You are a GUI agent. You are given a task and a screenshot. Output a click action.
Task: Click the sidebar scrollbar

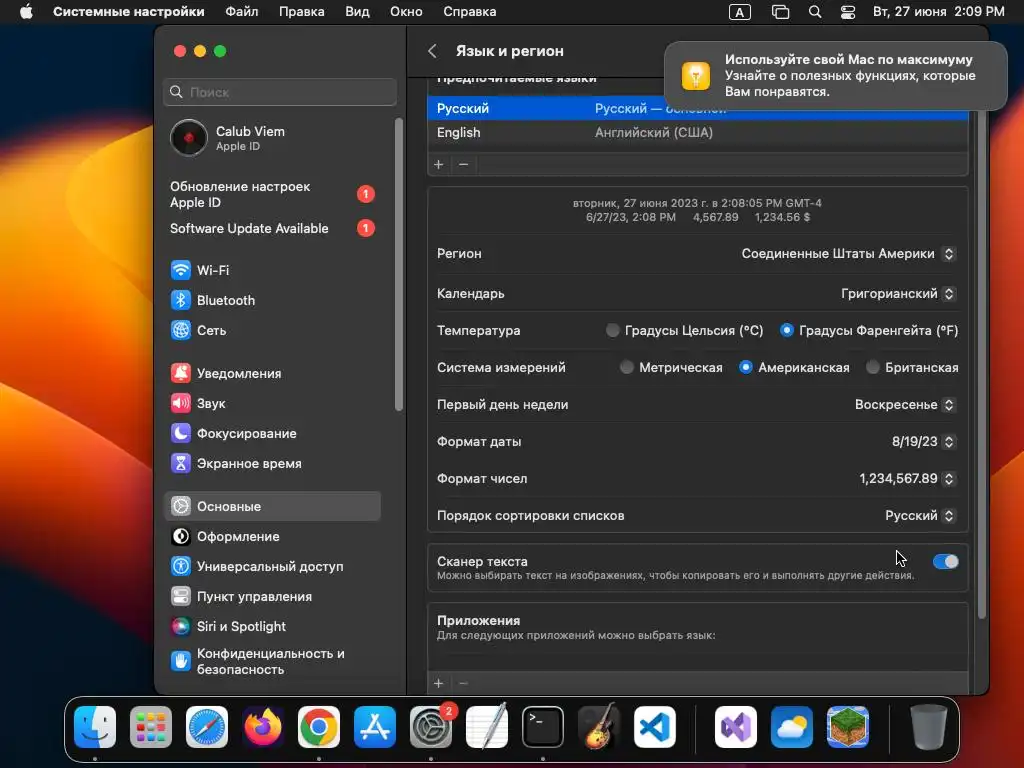click(399, 264)
